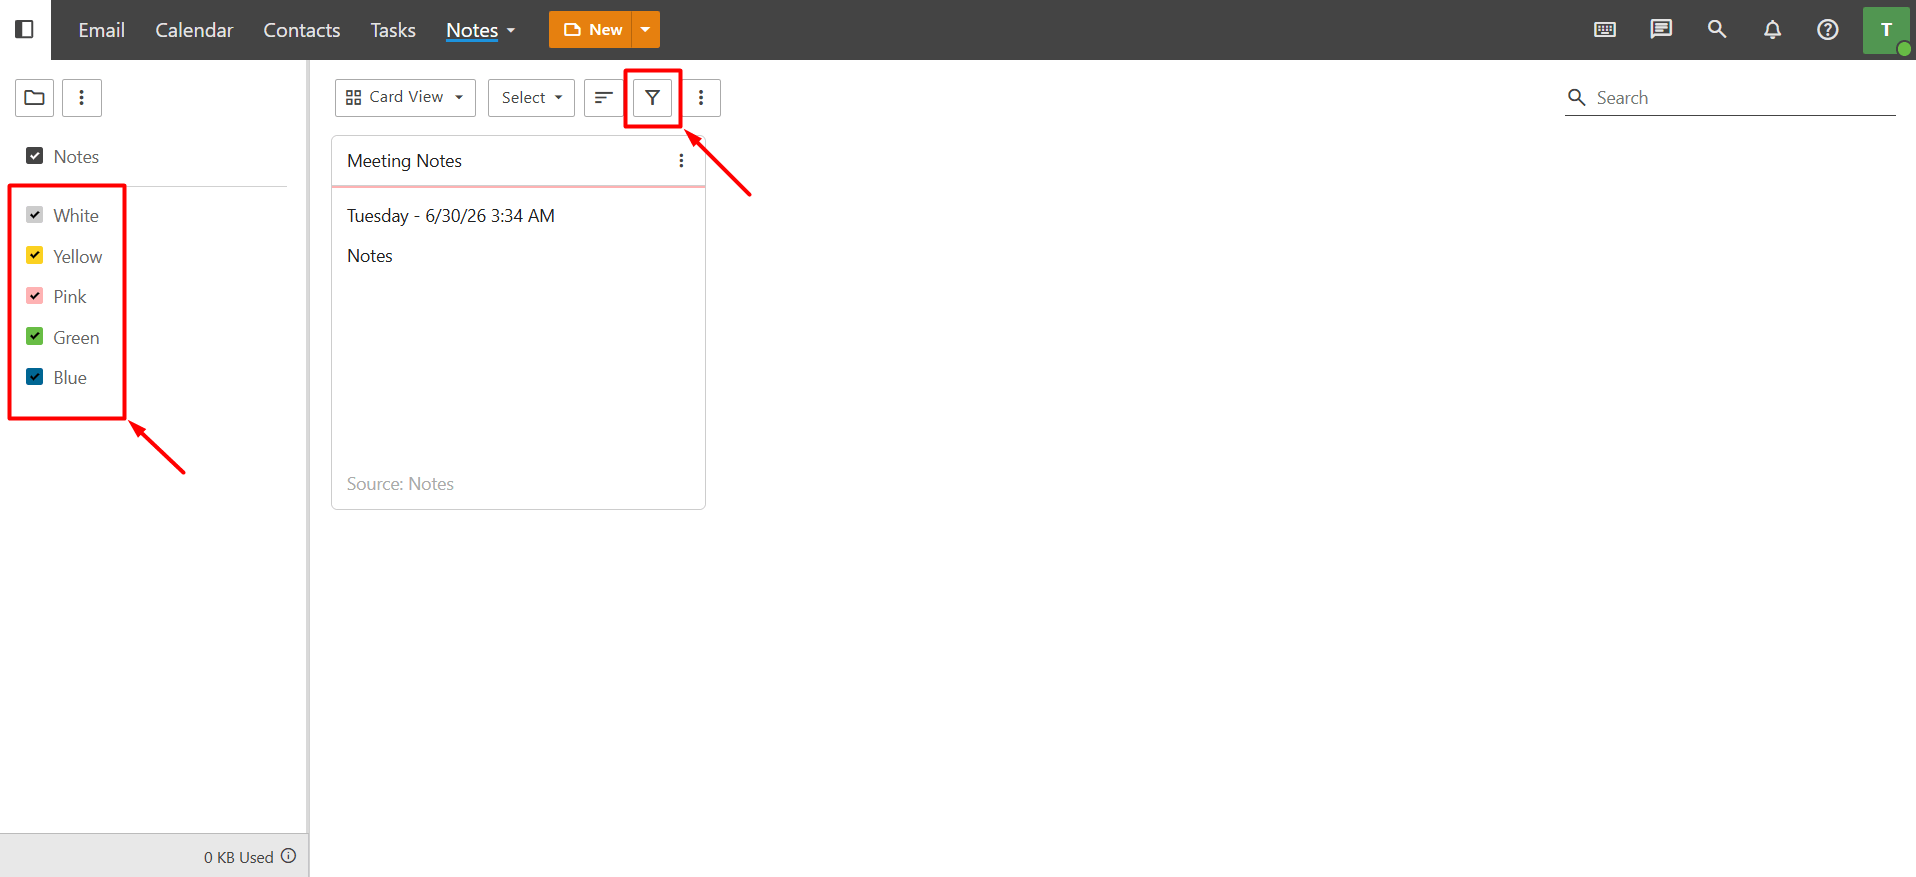Go to the Tasks section
Screen dimensions: 1916x877
[393, 30]
